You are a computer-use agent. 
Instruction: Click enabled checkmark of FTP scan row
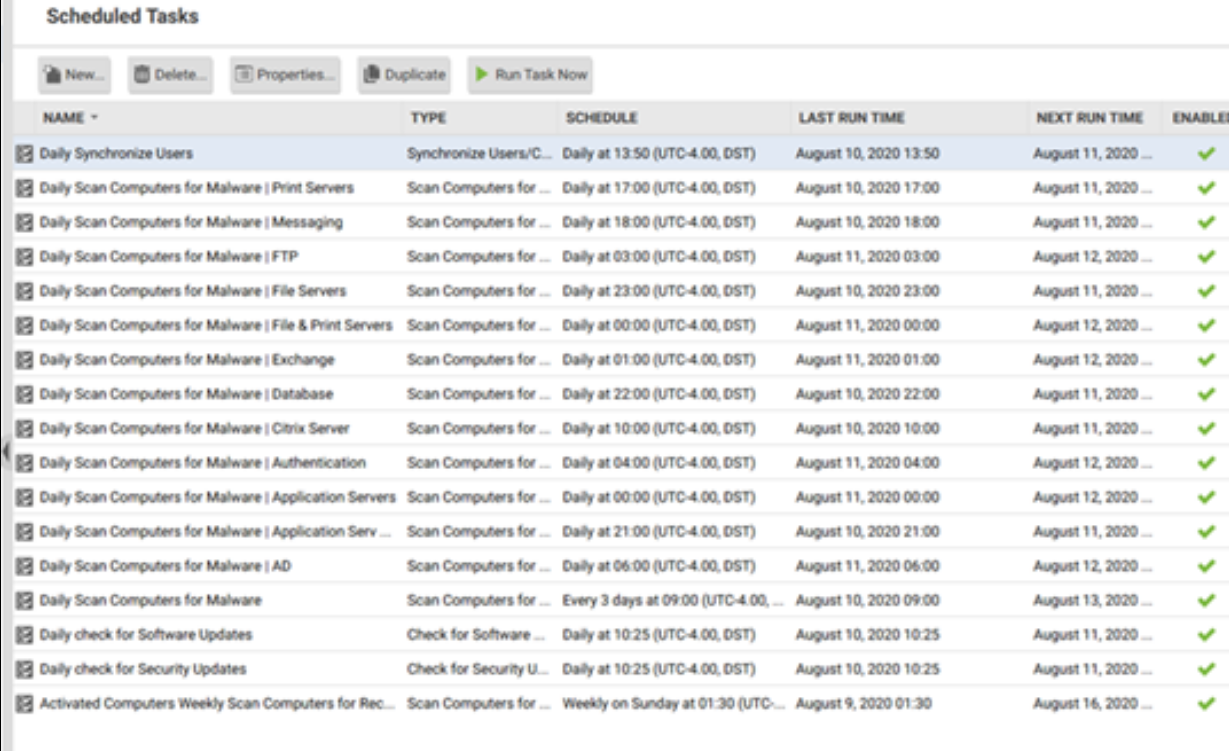click(1206, 257)
